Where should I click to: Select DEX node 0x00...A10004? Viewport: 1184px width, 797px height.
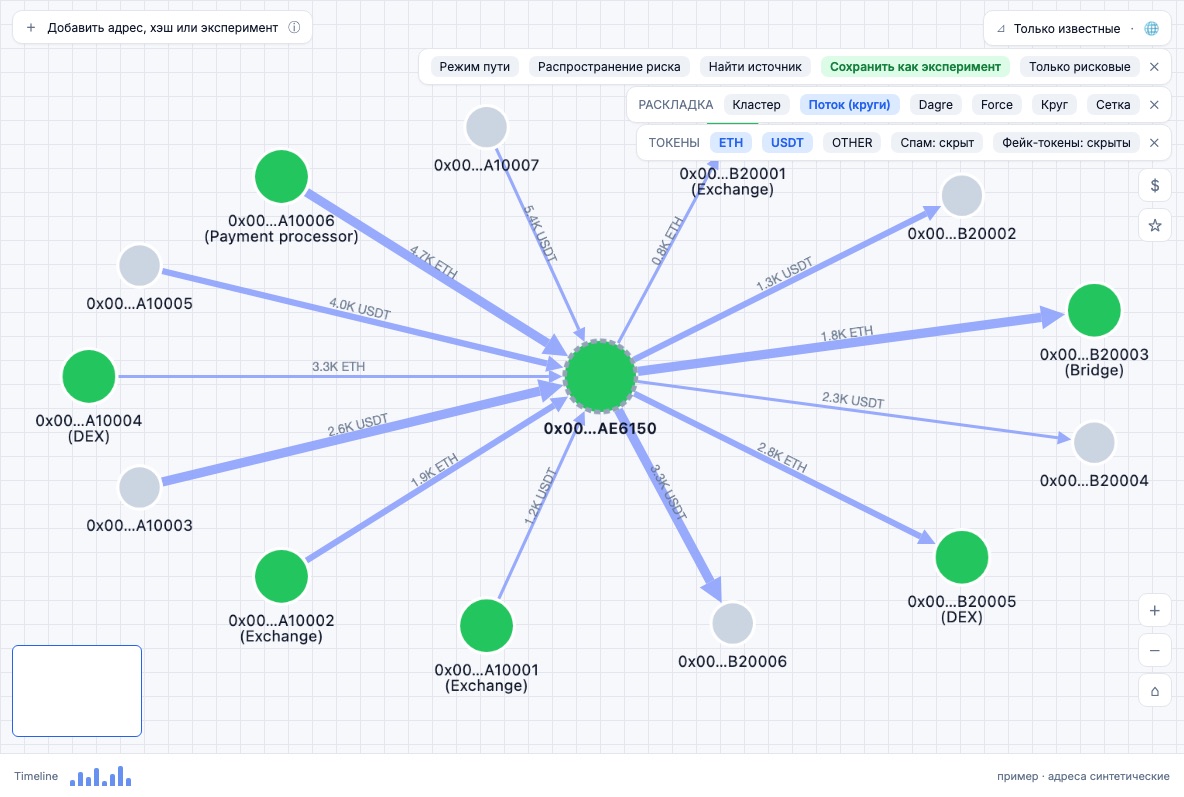(88, 376)
